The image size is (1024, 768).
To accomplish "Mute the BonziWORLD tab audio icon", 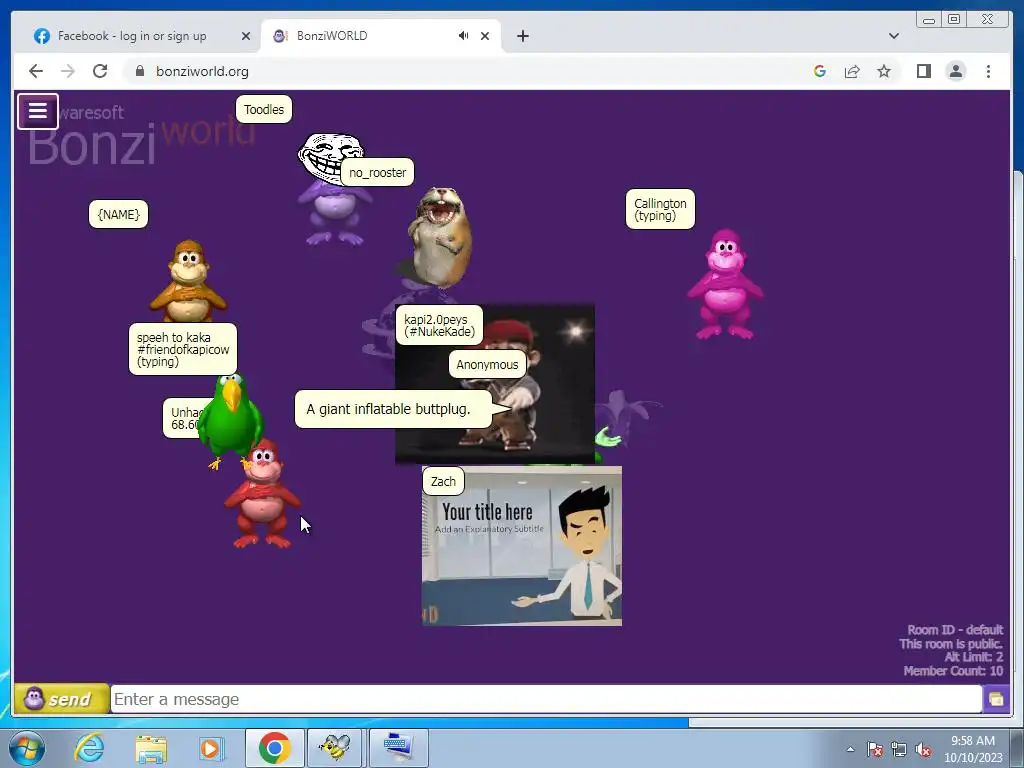I will [x=463, y=36].
